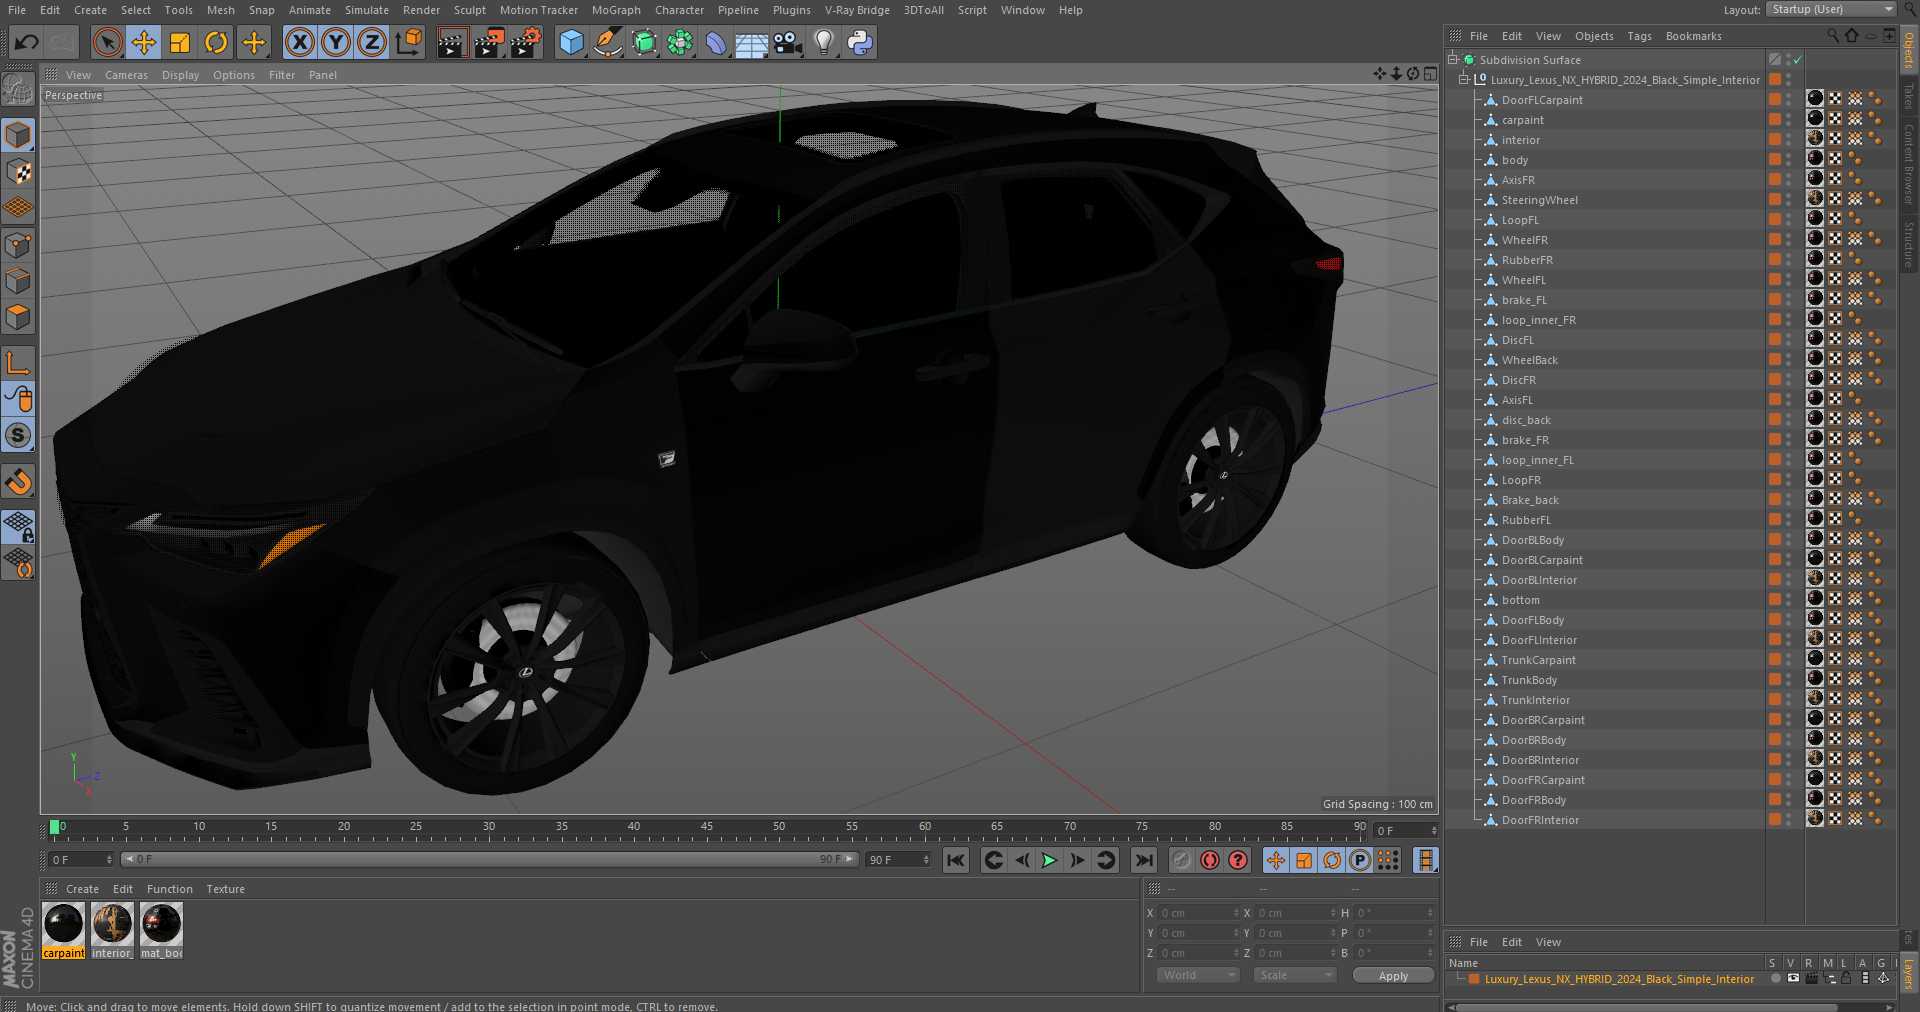Click the Make Editable icon
1920x1012 pixels.
(18, 91)
